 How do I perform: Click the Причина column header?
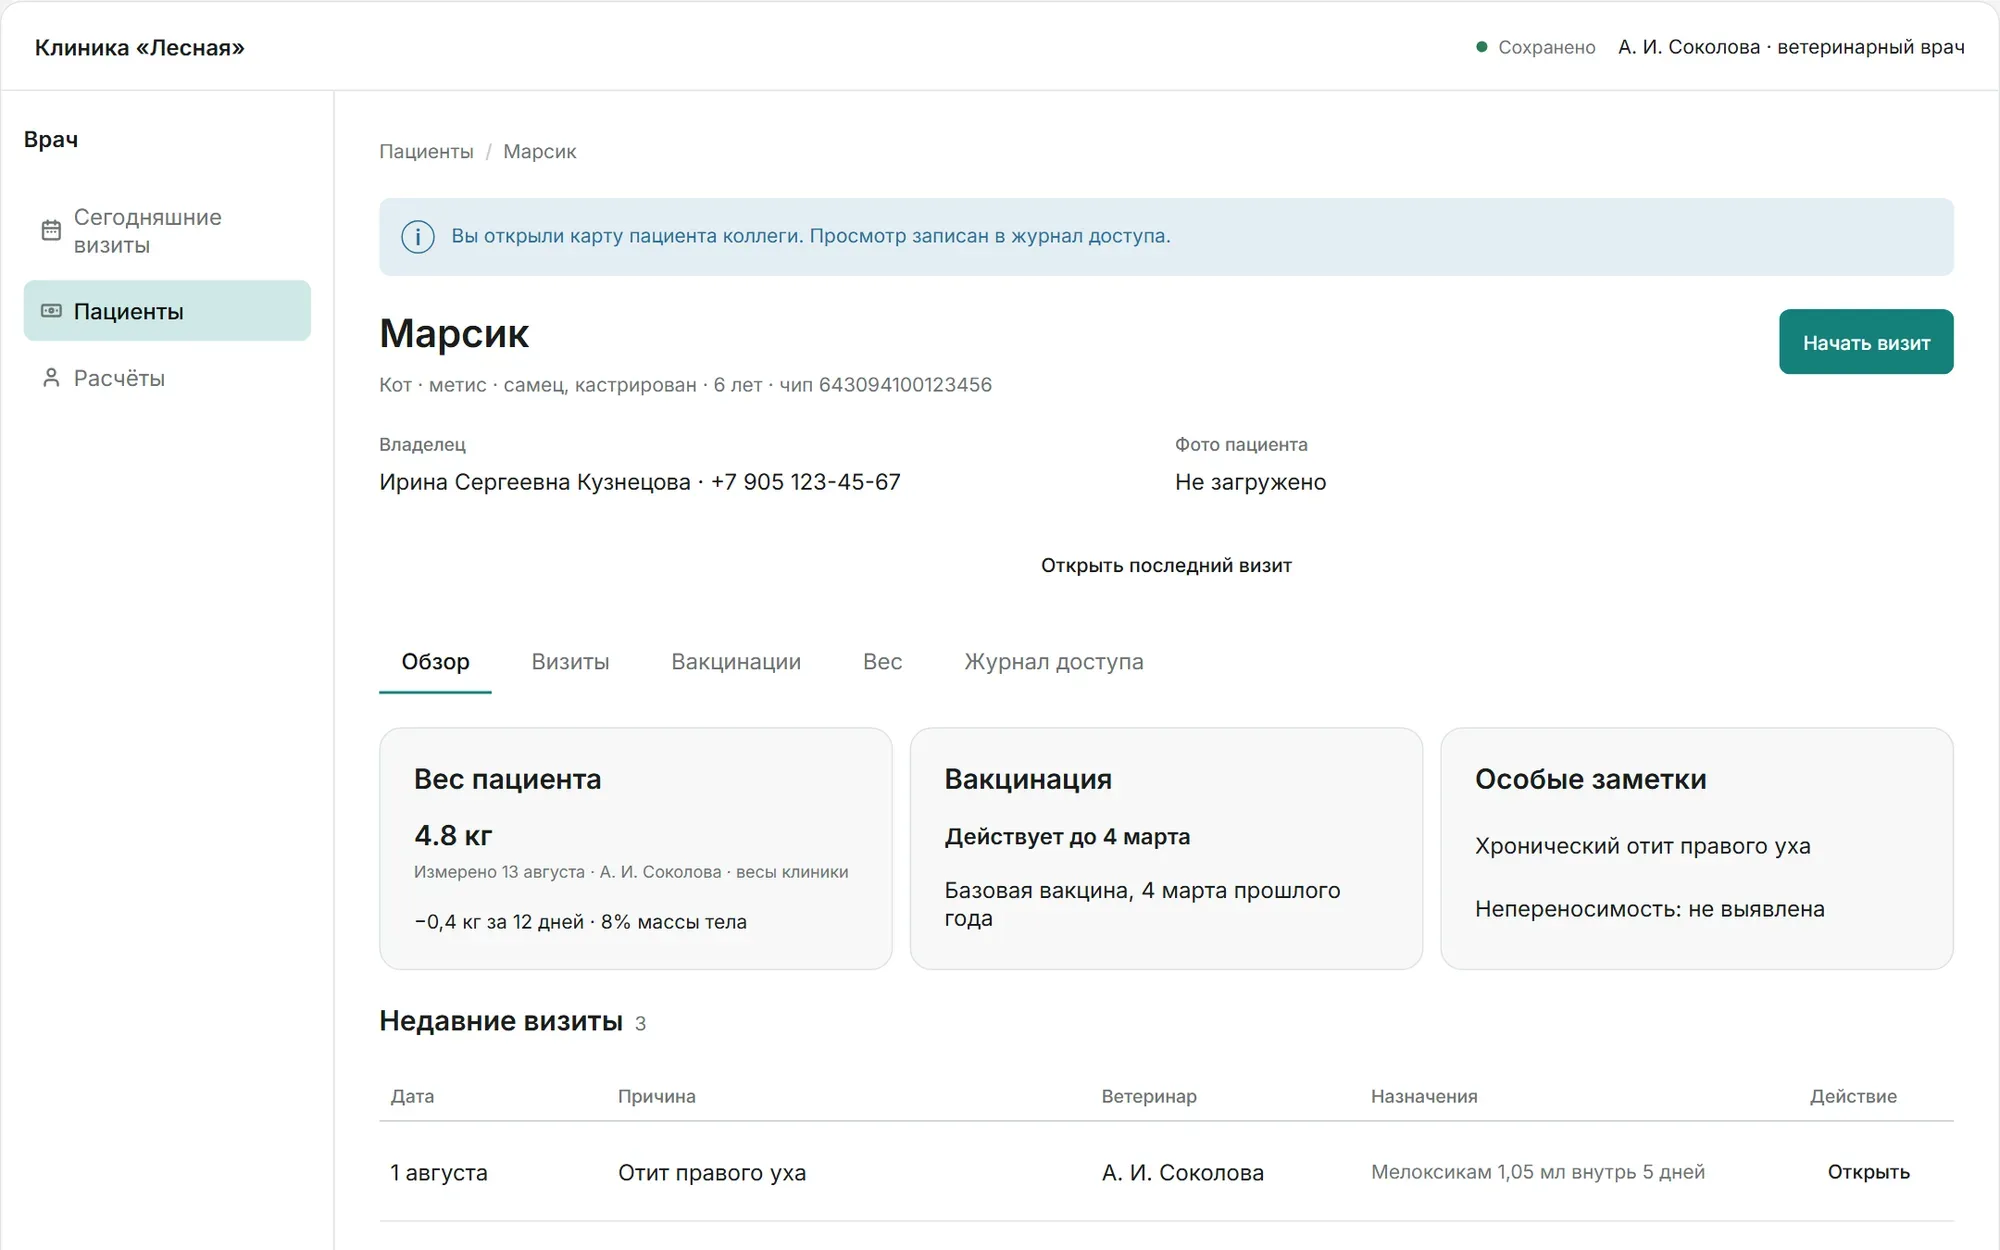point(656,1096)
